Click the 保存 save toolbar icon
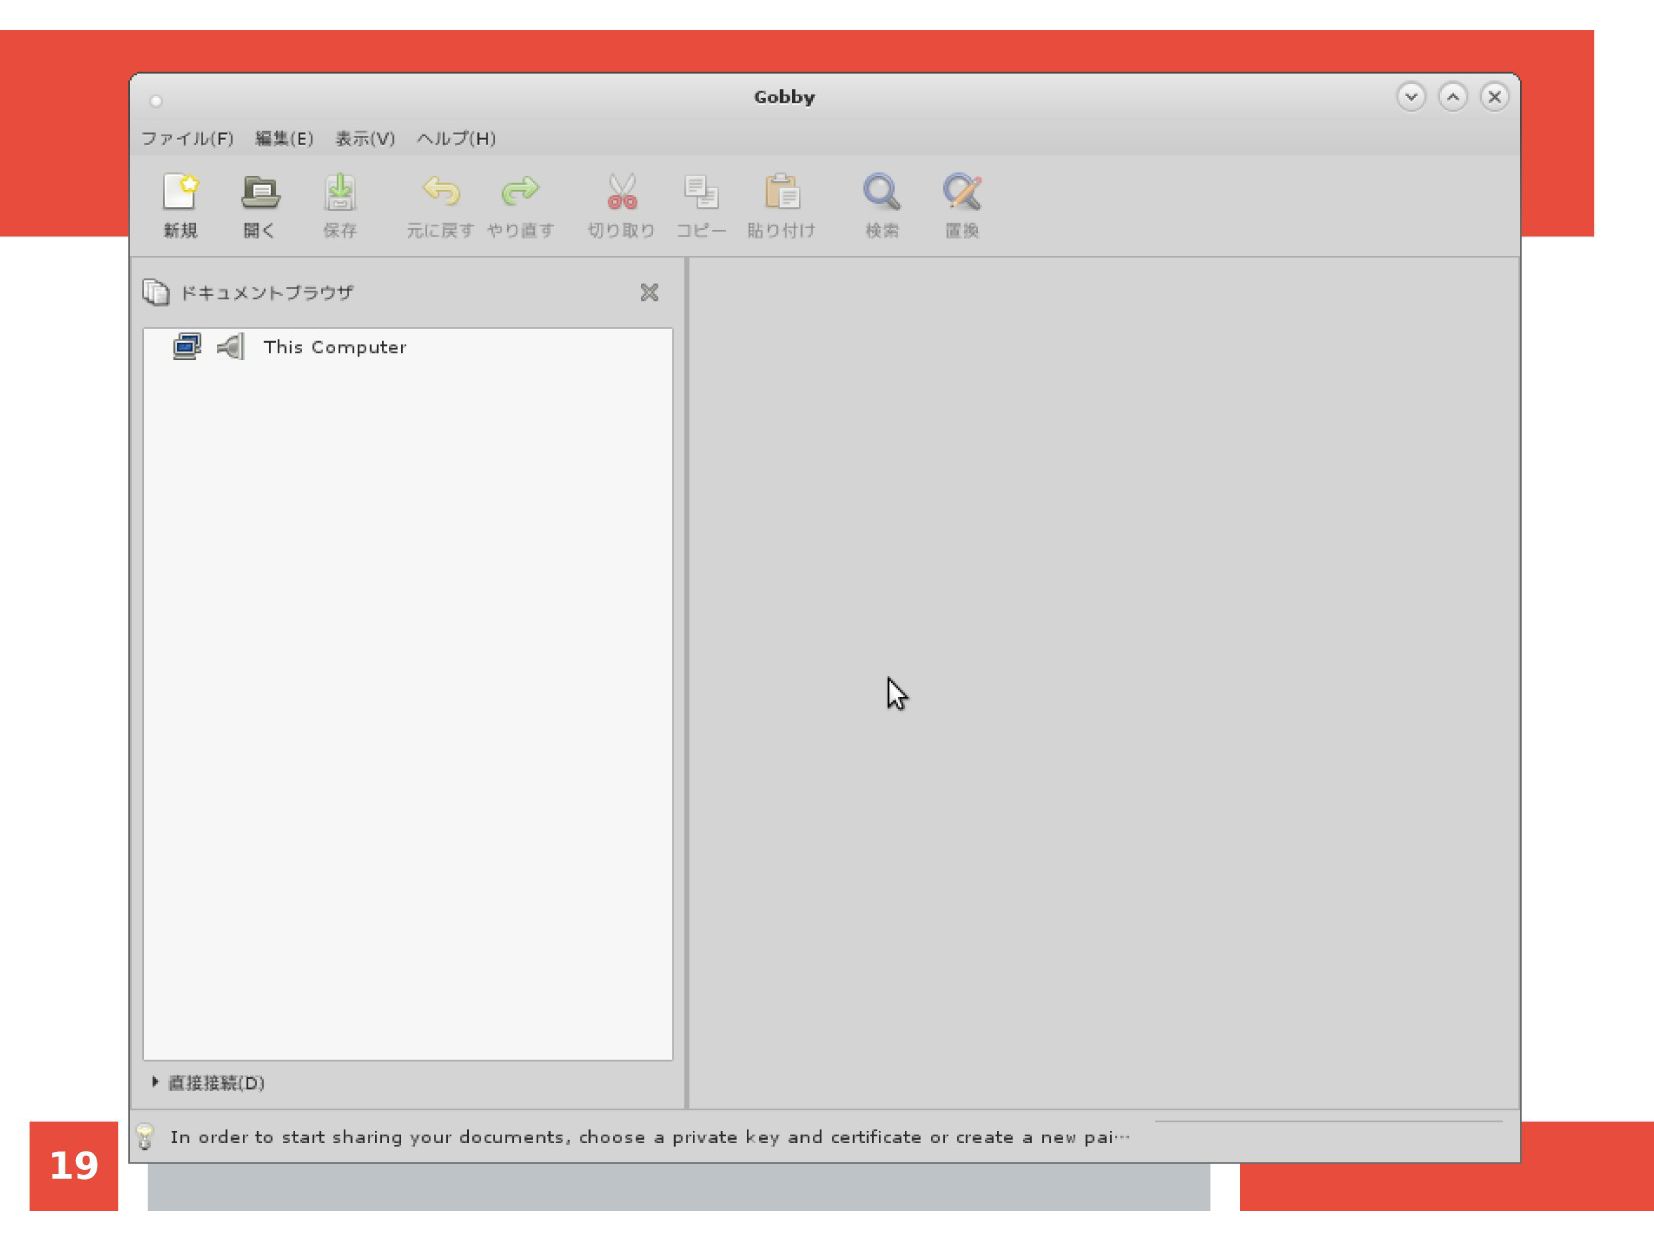 pyautogui.click(x=340, y=192)
